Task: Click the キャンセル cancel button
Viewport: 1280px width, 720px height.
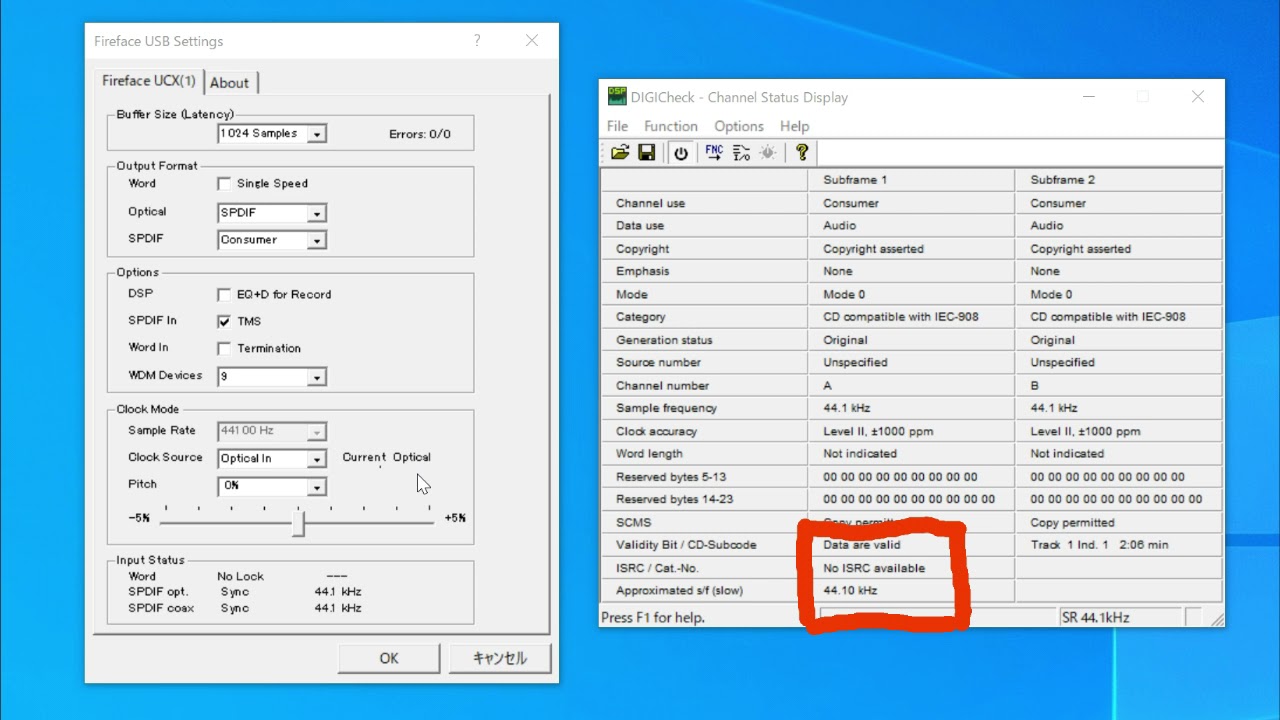Action: coord(499,658)
